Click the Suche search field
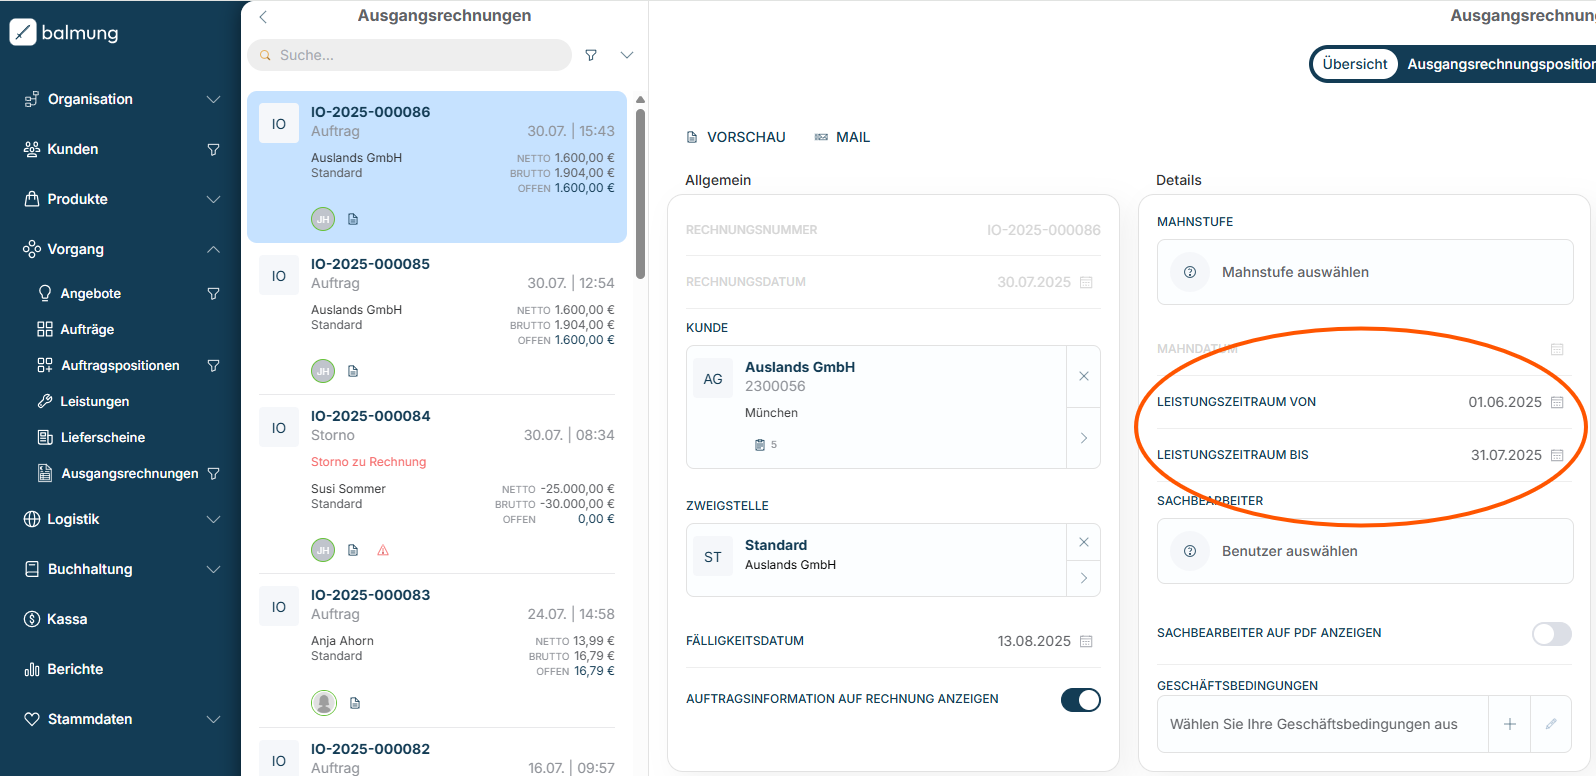This screenshot has height=776, width=1596. point(410,55)
